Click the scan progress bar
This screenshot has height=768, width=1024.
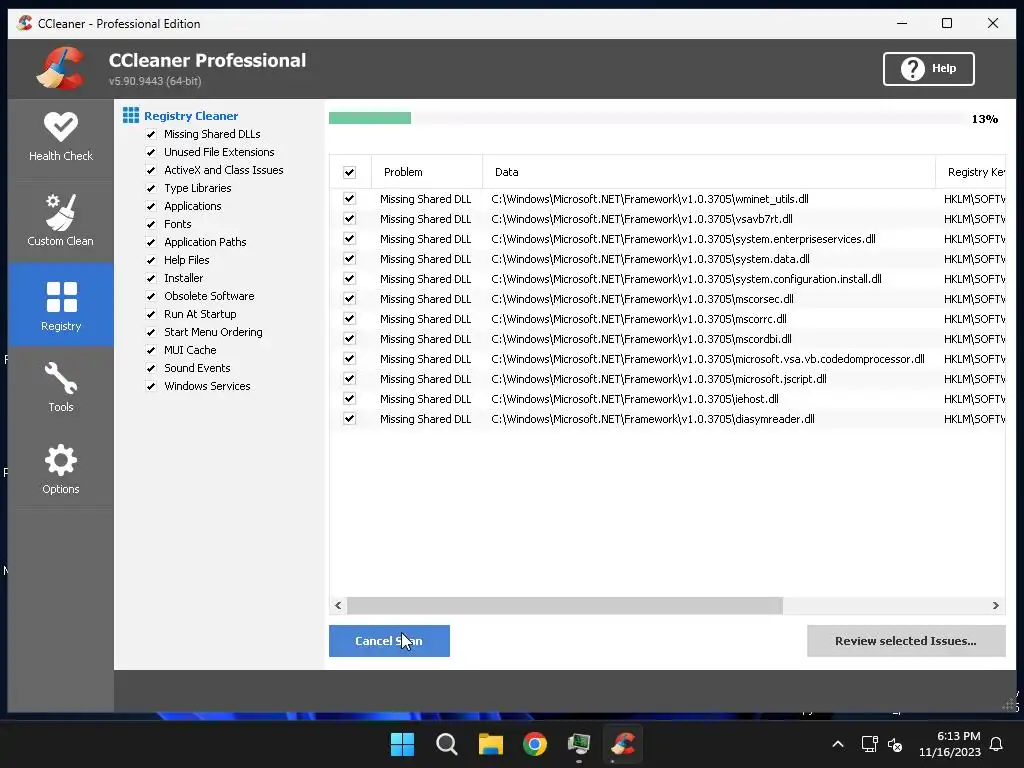pos(648,118)
